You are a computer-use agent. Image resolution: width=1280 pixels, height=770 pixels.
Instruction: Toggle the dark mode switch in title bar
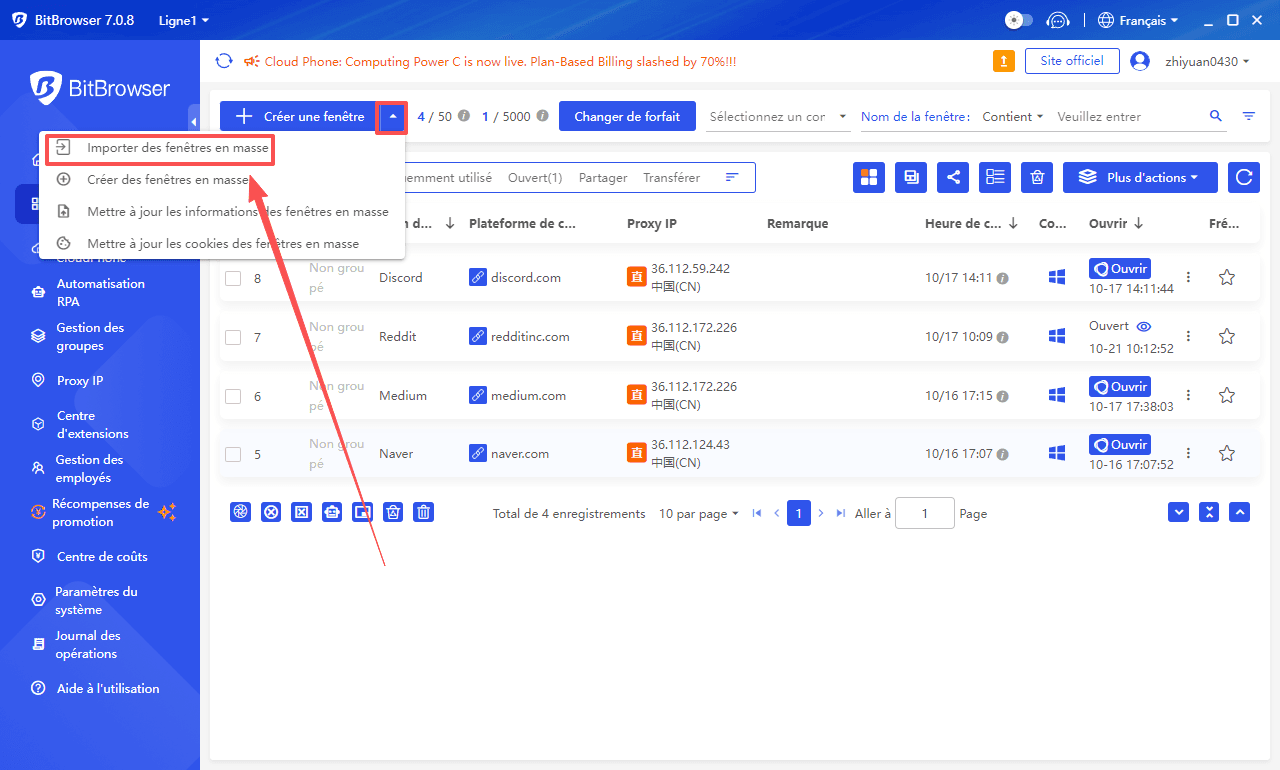1018,19
